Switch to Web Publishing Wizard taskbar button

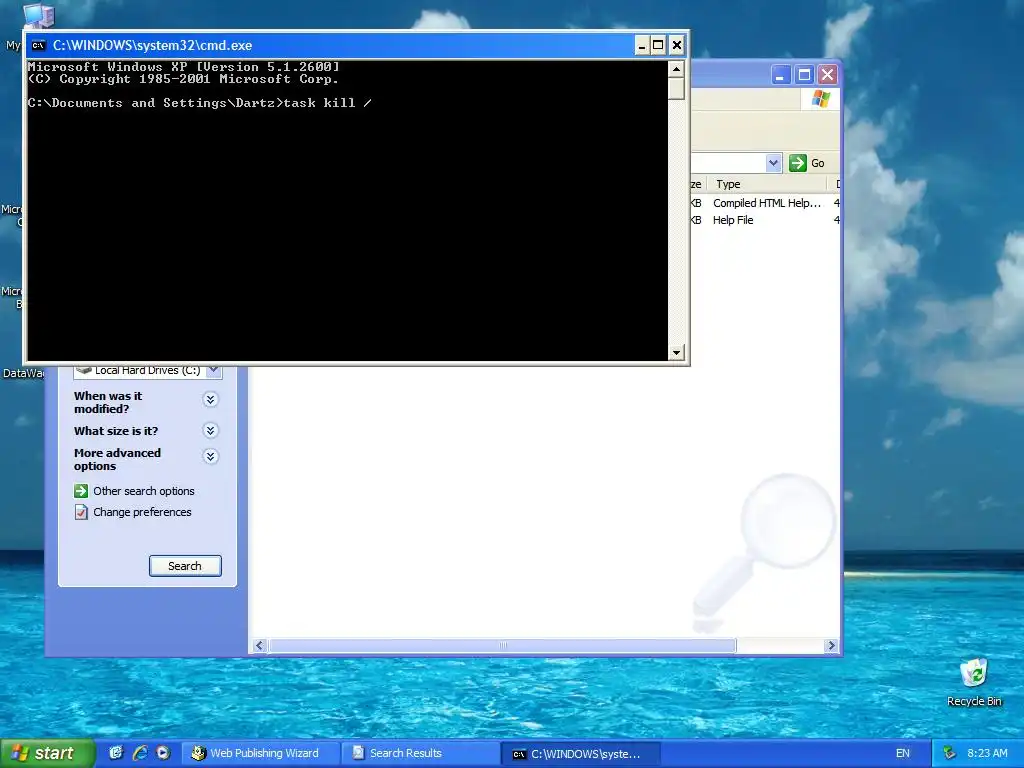260,753
